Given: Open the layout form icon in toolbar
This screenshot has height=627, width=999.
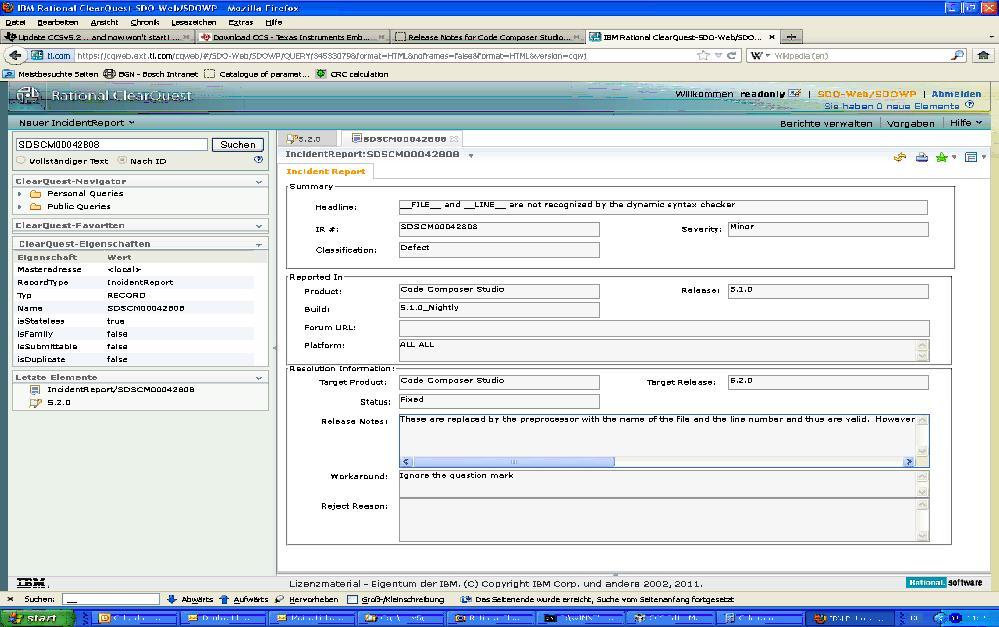Looking at the screenshot, I should pos(971,157).
